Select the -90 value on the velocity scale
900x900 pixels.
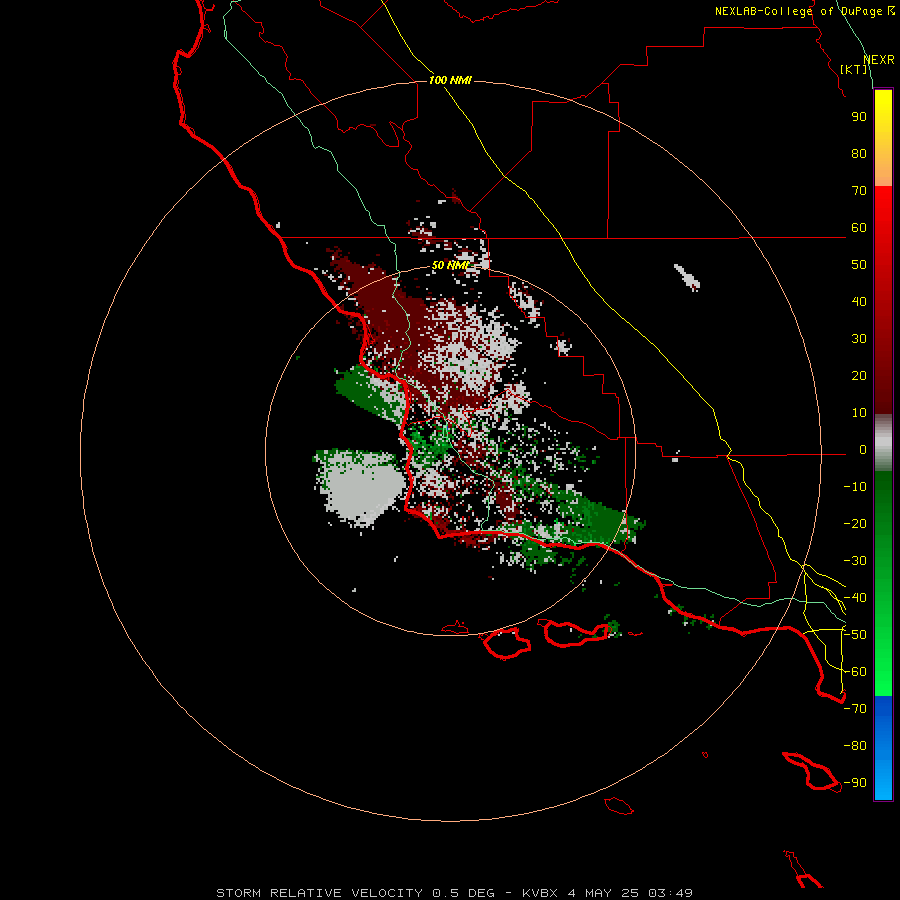[855, 783]
